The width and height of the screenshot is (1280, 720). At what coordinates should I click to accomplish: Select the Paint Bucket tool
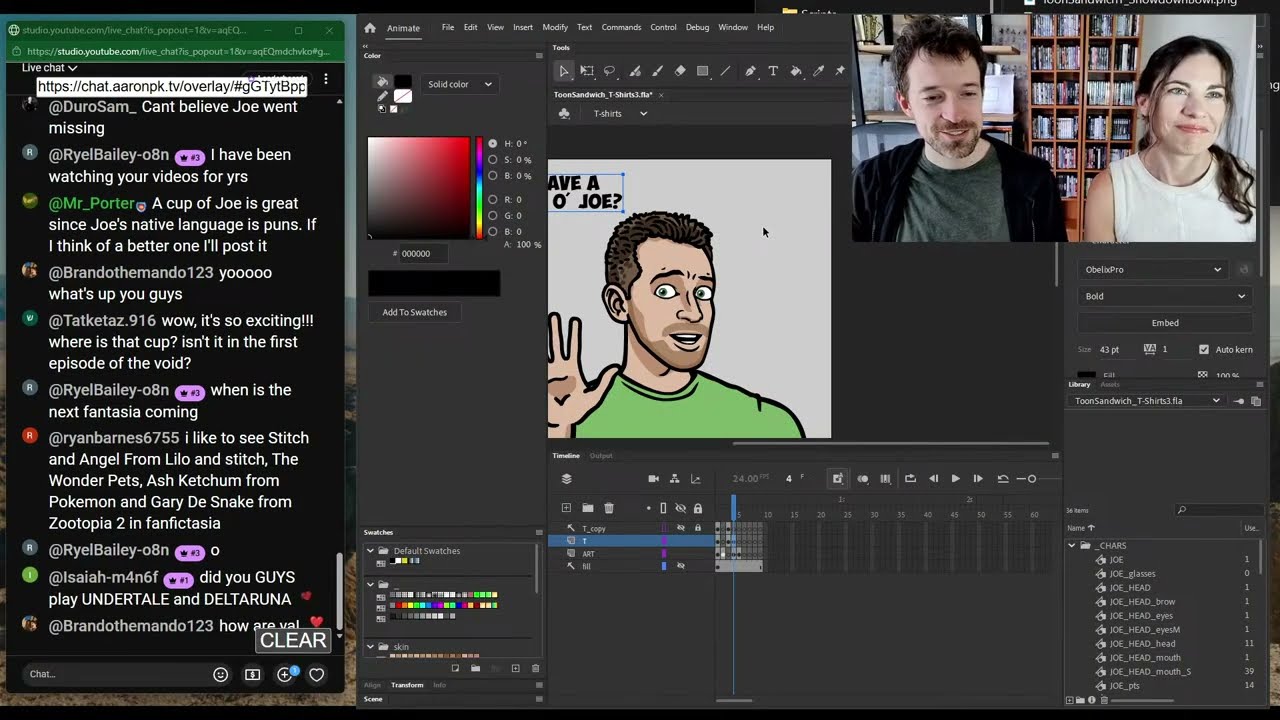(x=796, y=71)
